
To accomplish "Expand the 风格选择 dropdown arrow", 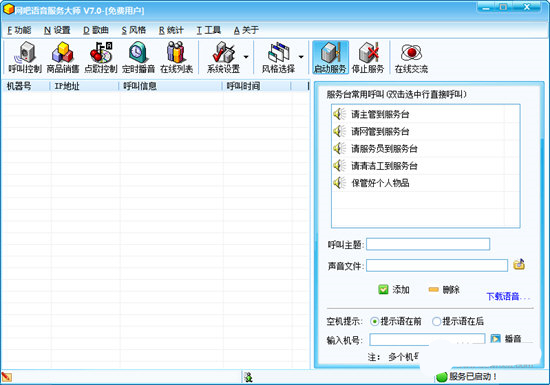I will click(301, 57).
